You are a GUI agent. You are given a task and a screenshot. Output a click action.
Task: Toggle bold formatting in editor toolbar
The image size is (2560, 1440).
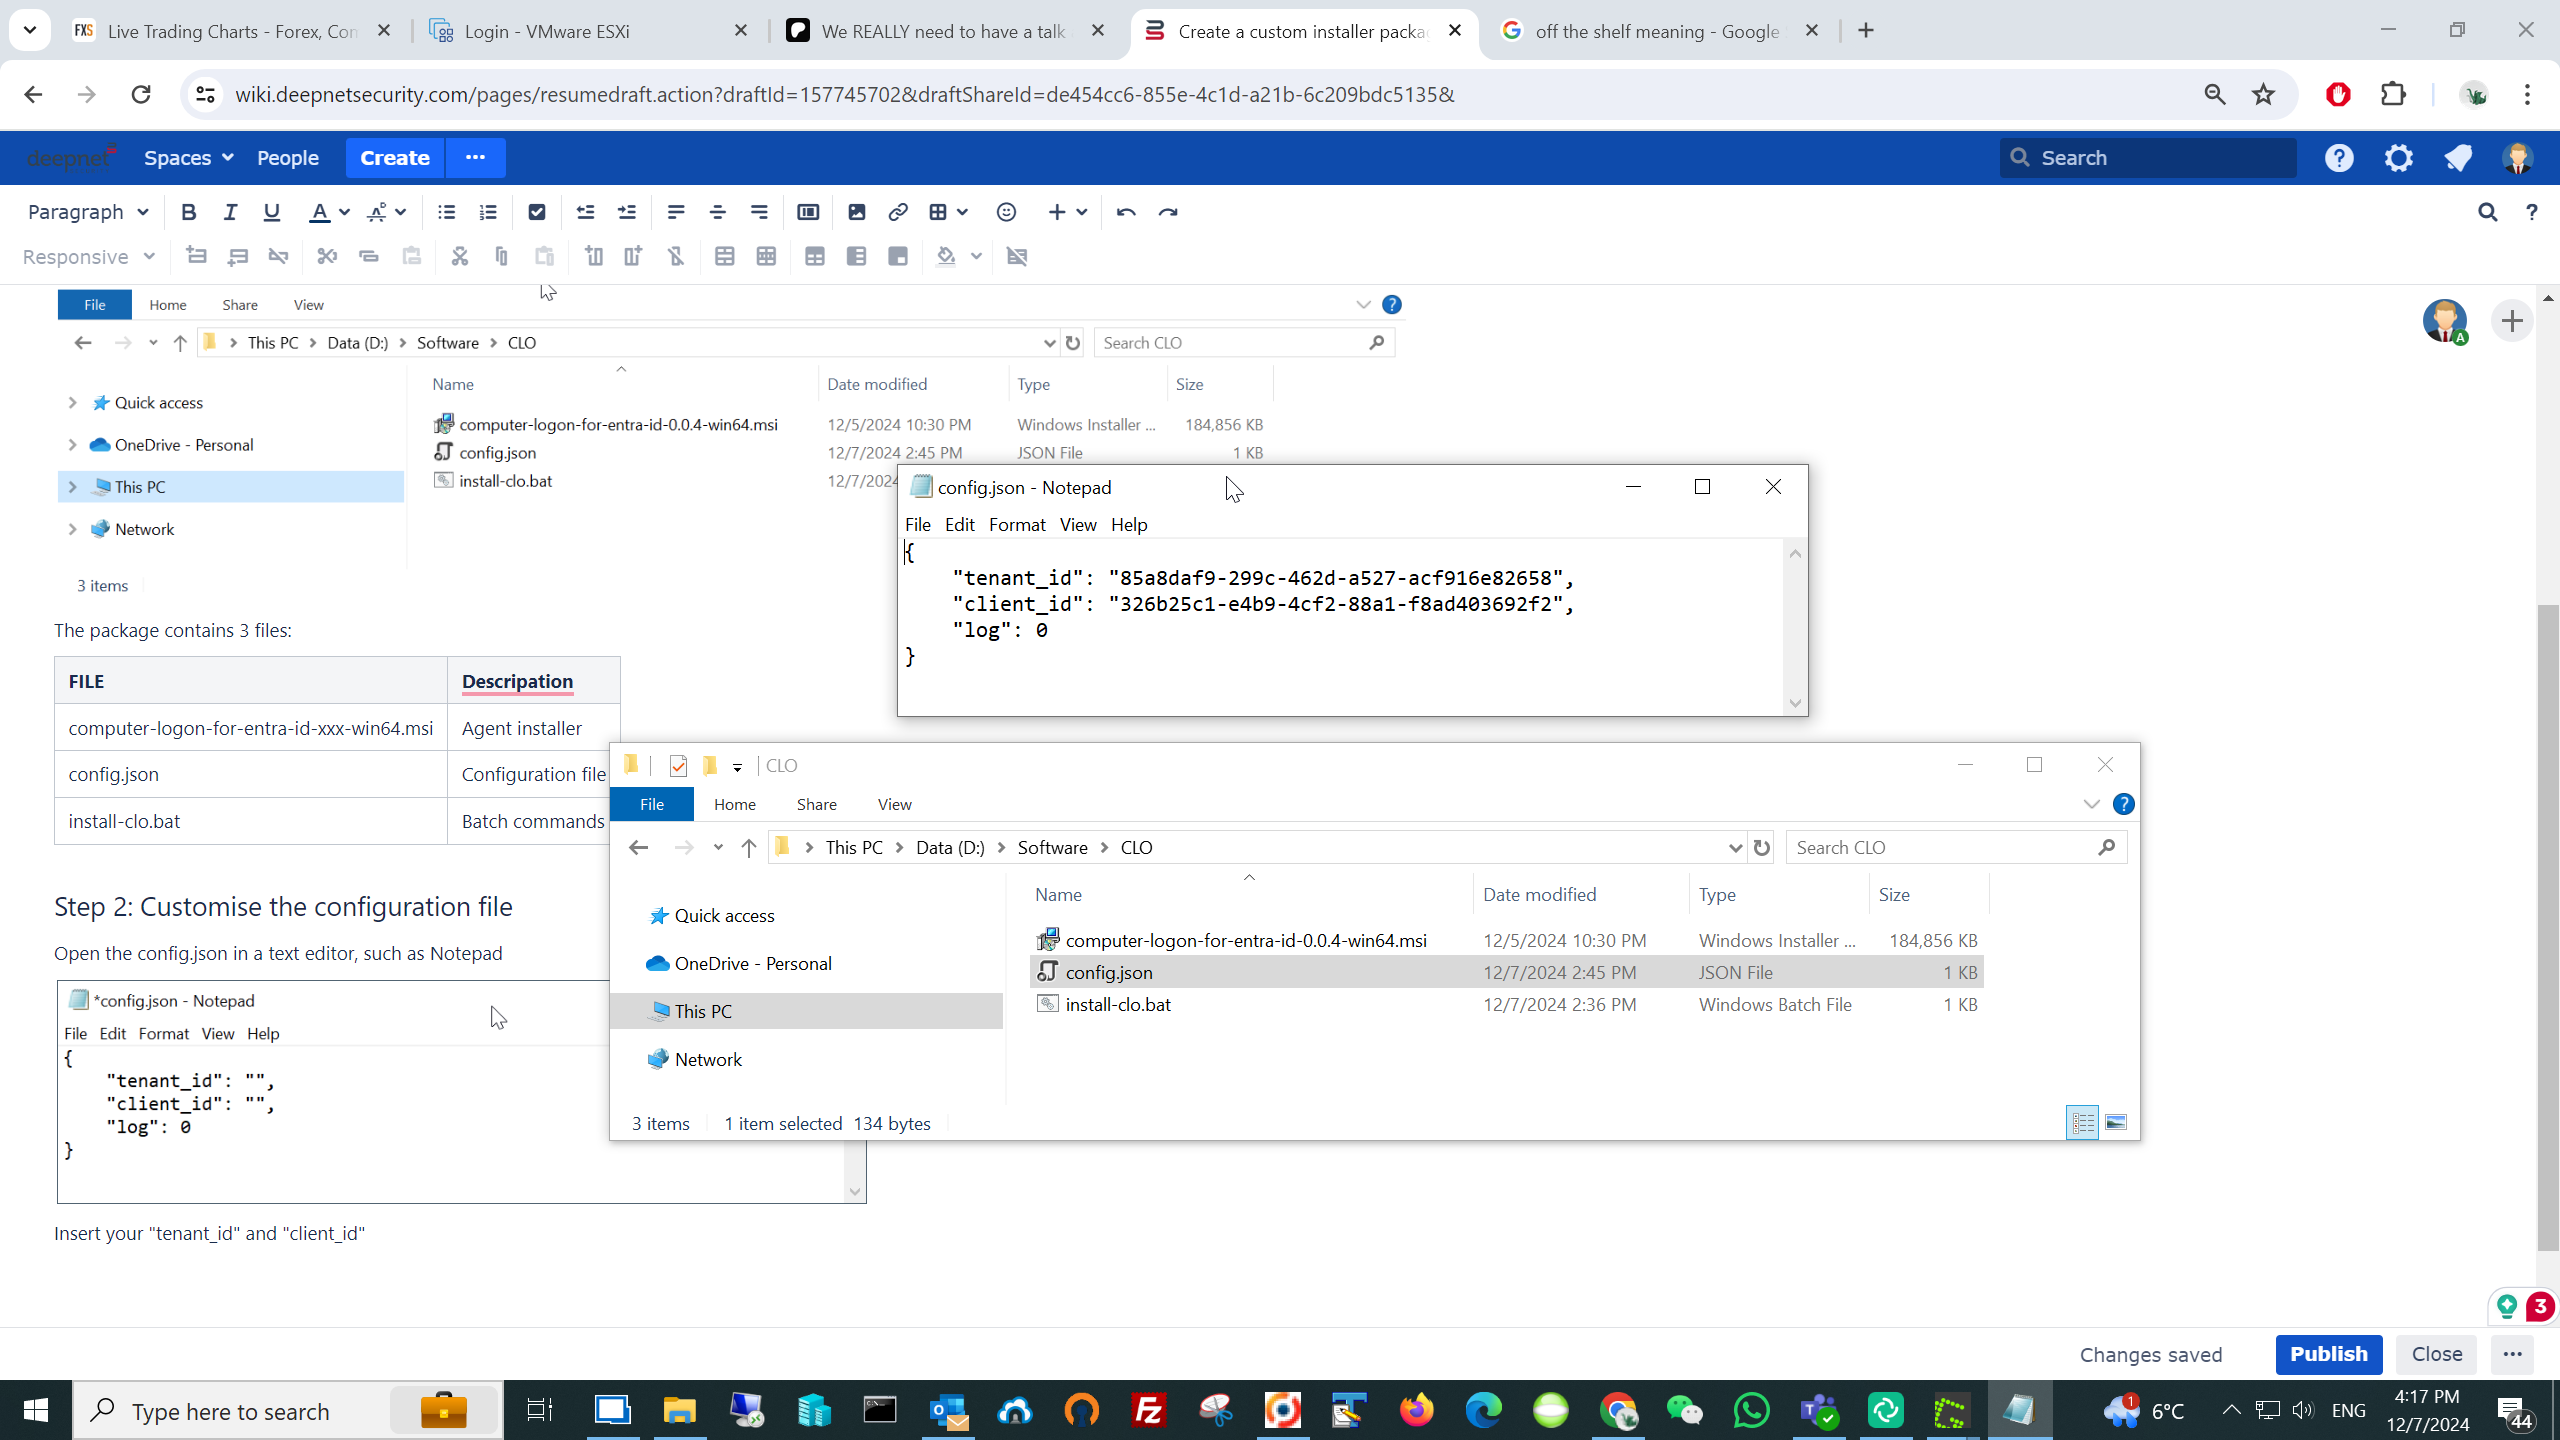(188, 212)
